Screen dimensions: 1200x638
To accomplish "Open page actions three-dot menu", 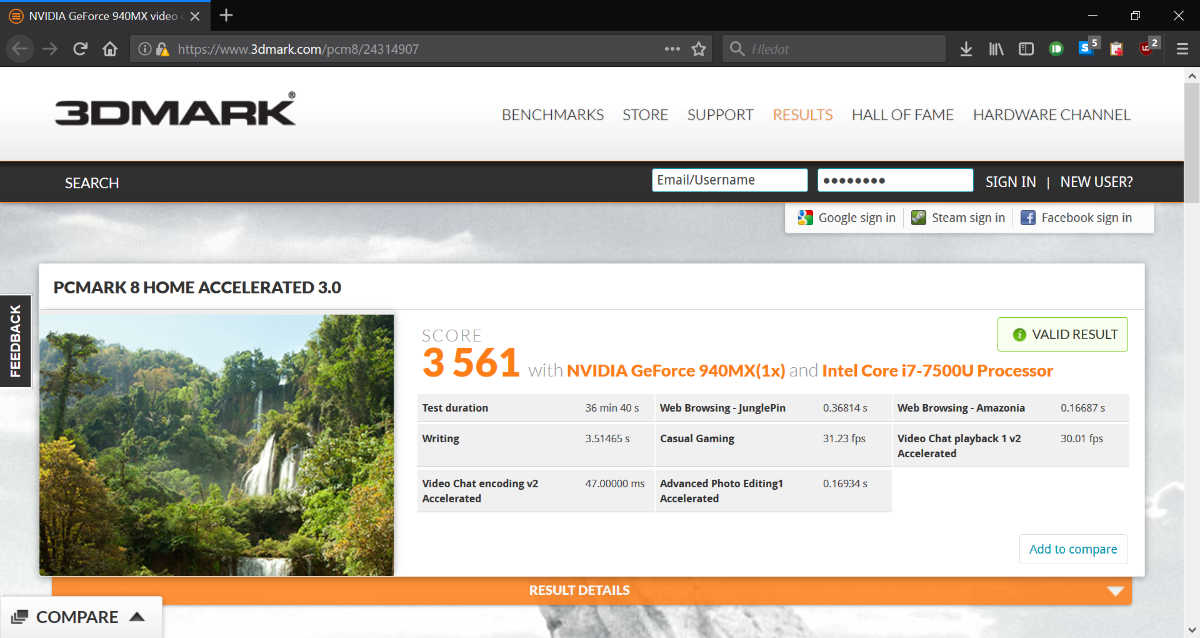I will 672,49.
